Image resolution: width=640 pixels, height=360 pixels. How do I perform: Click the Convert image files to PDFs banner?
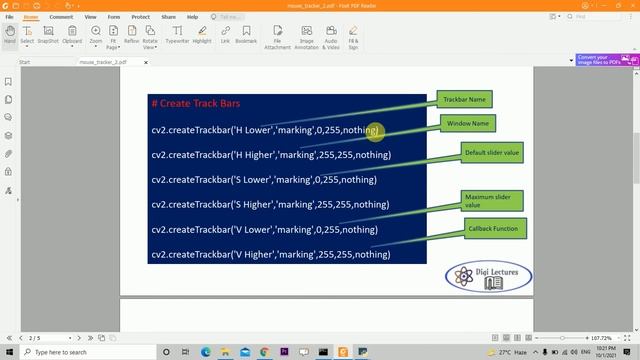click(607, 60)
